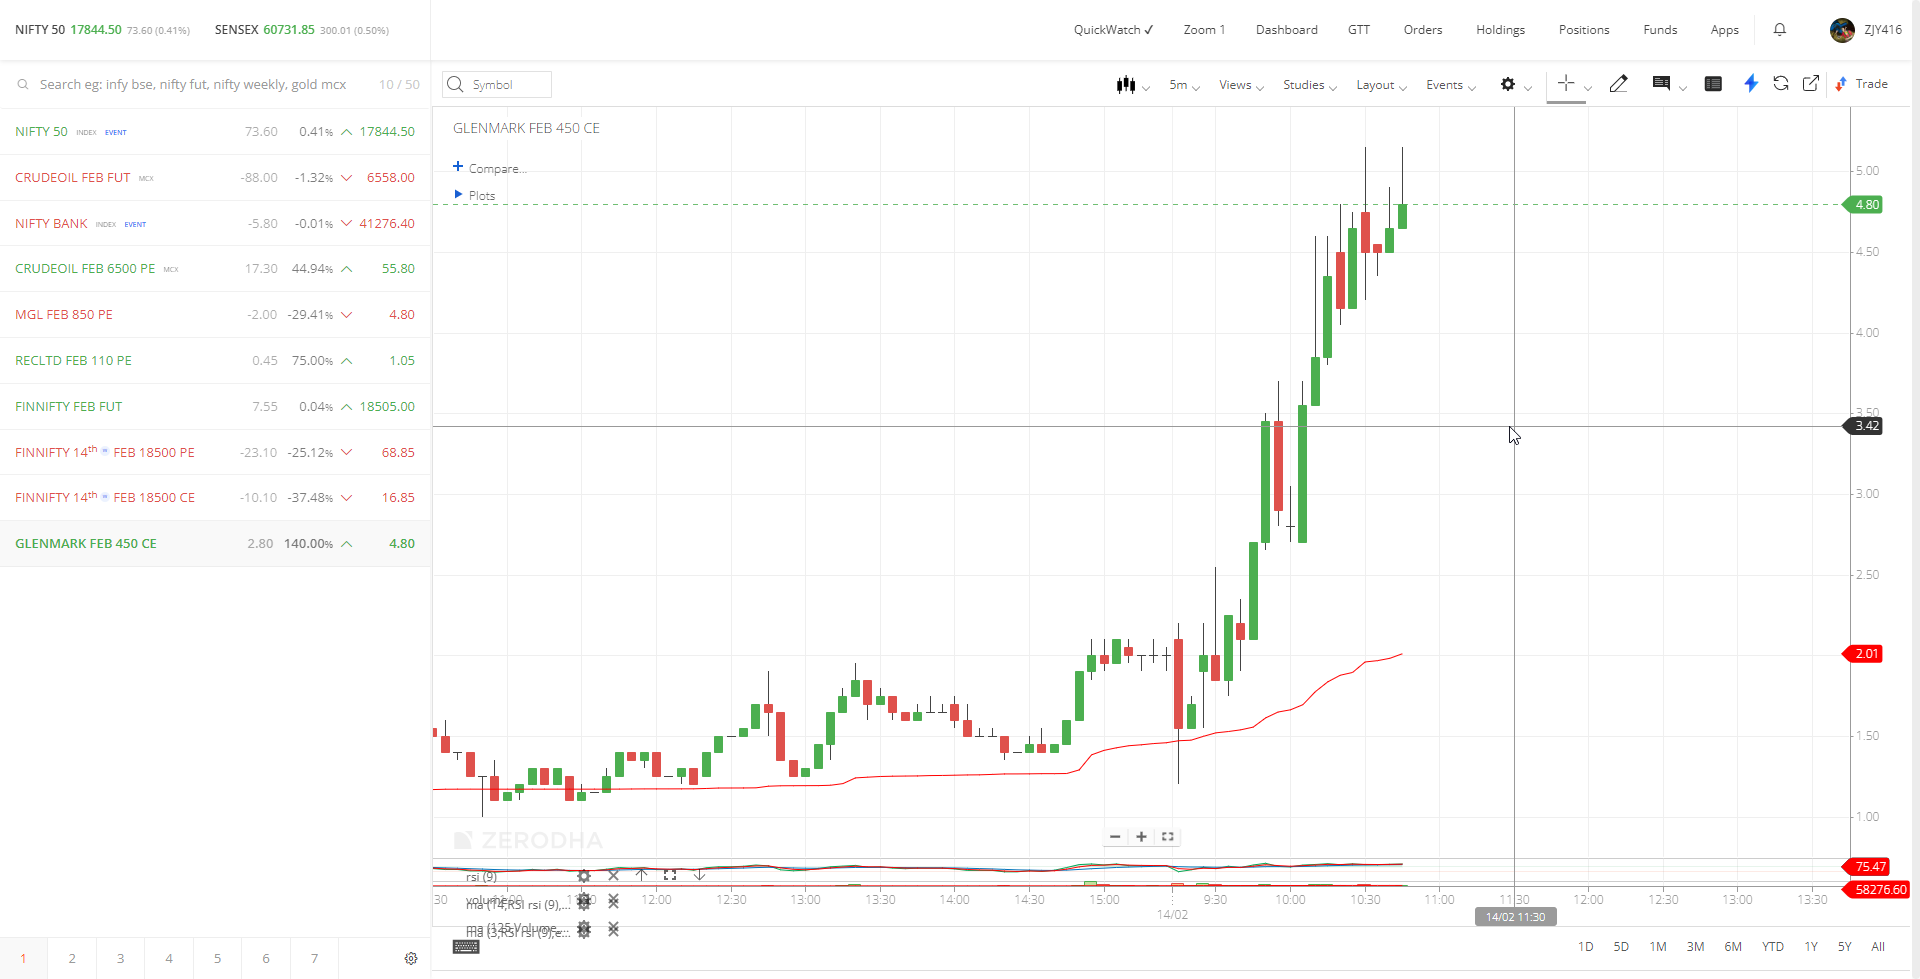Viewport: 1920px width, 979px height.
Task: Open the ZJY416 profile avatar
Action: [x=1842, y=30]
